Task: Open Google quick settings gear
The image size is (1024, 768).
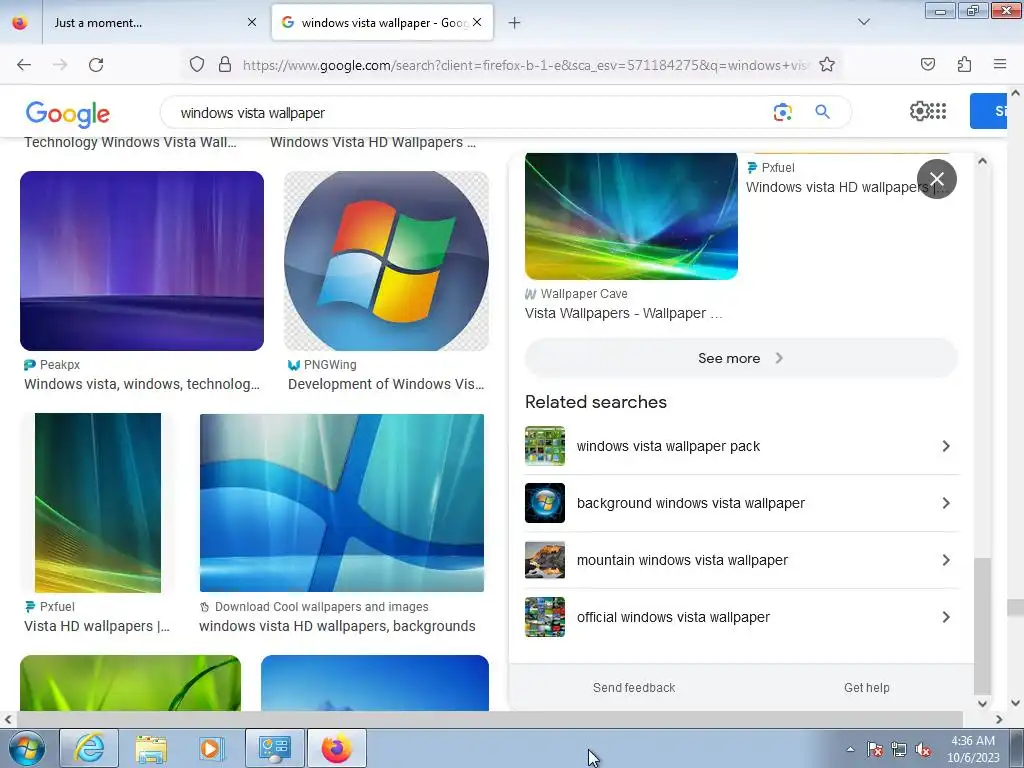Action: pos(919,111)
